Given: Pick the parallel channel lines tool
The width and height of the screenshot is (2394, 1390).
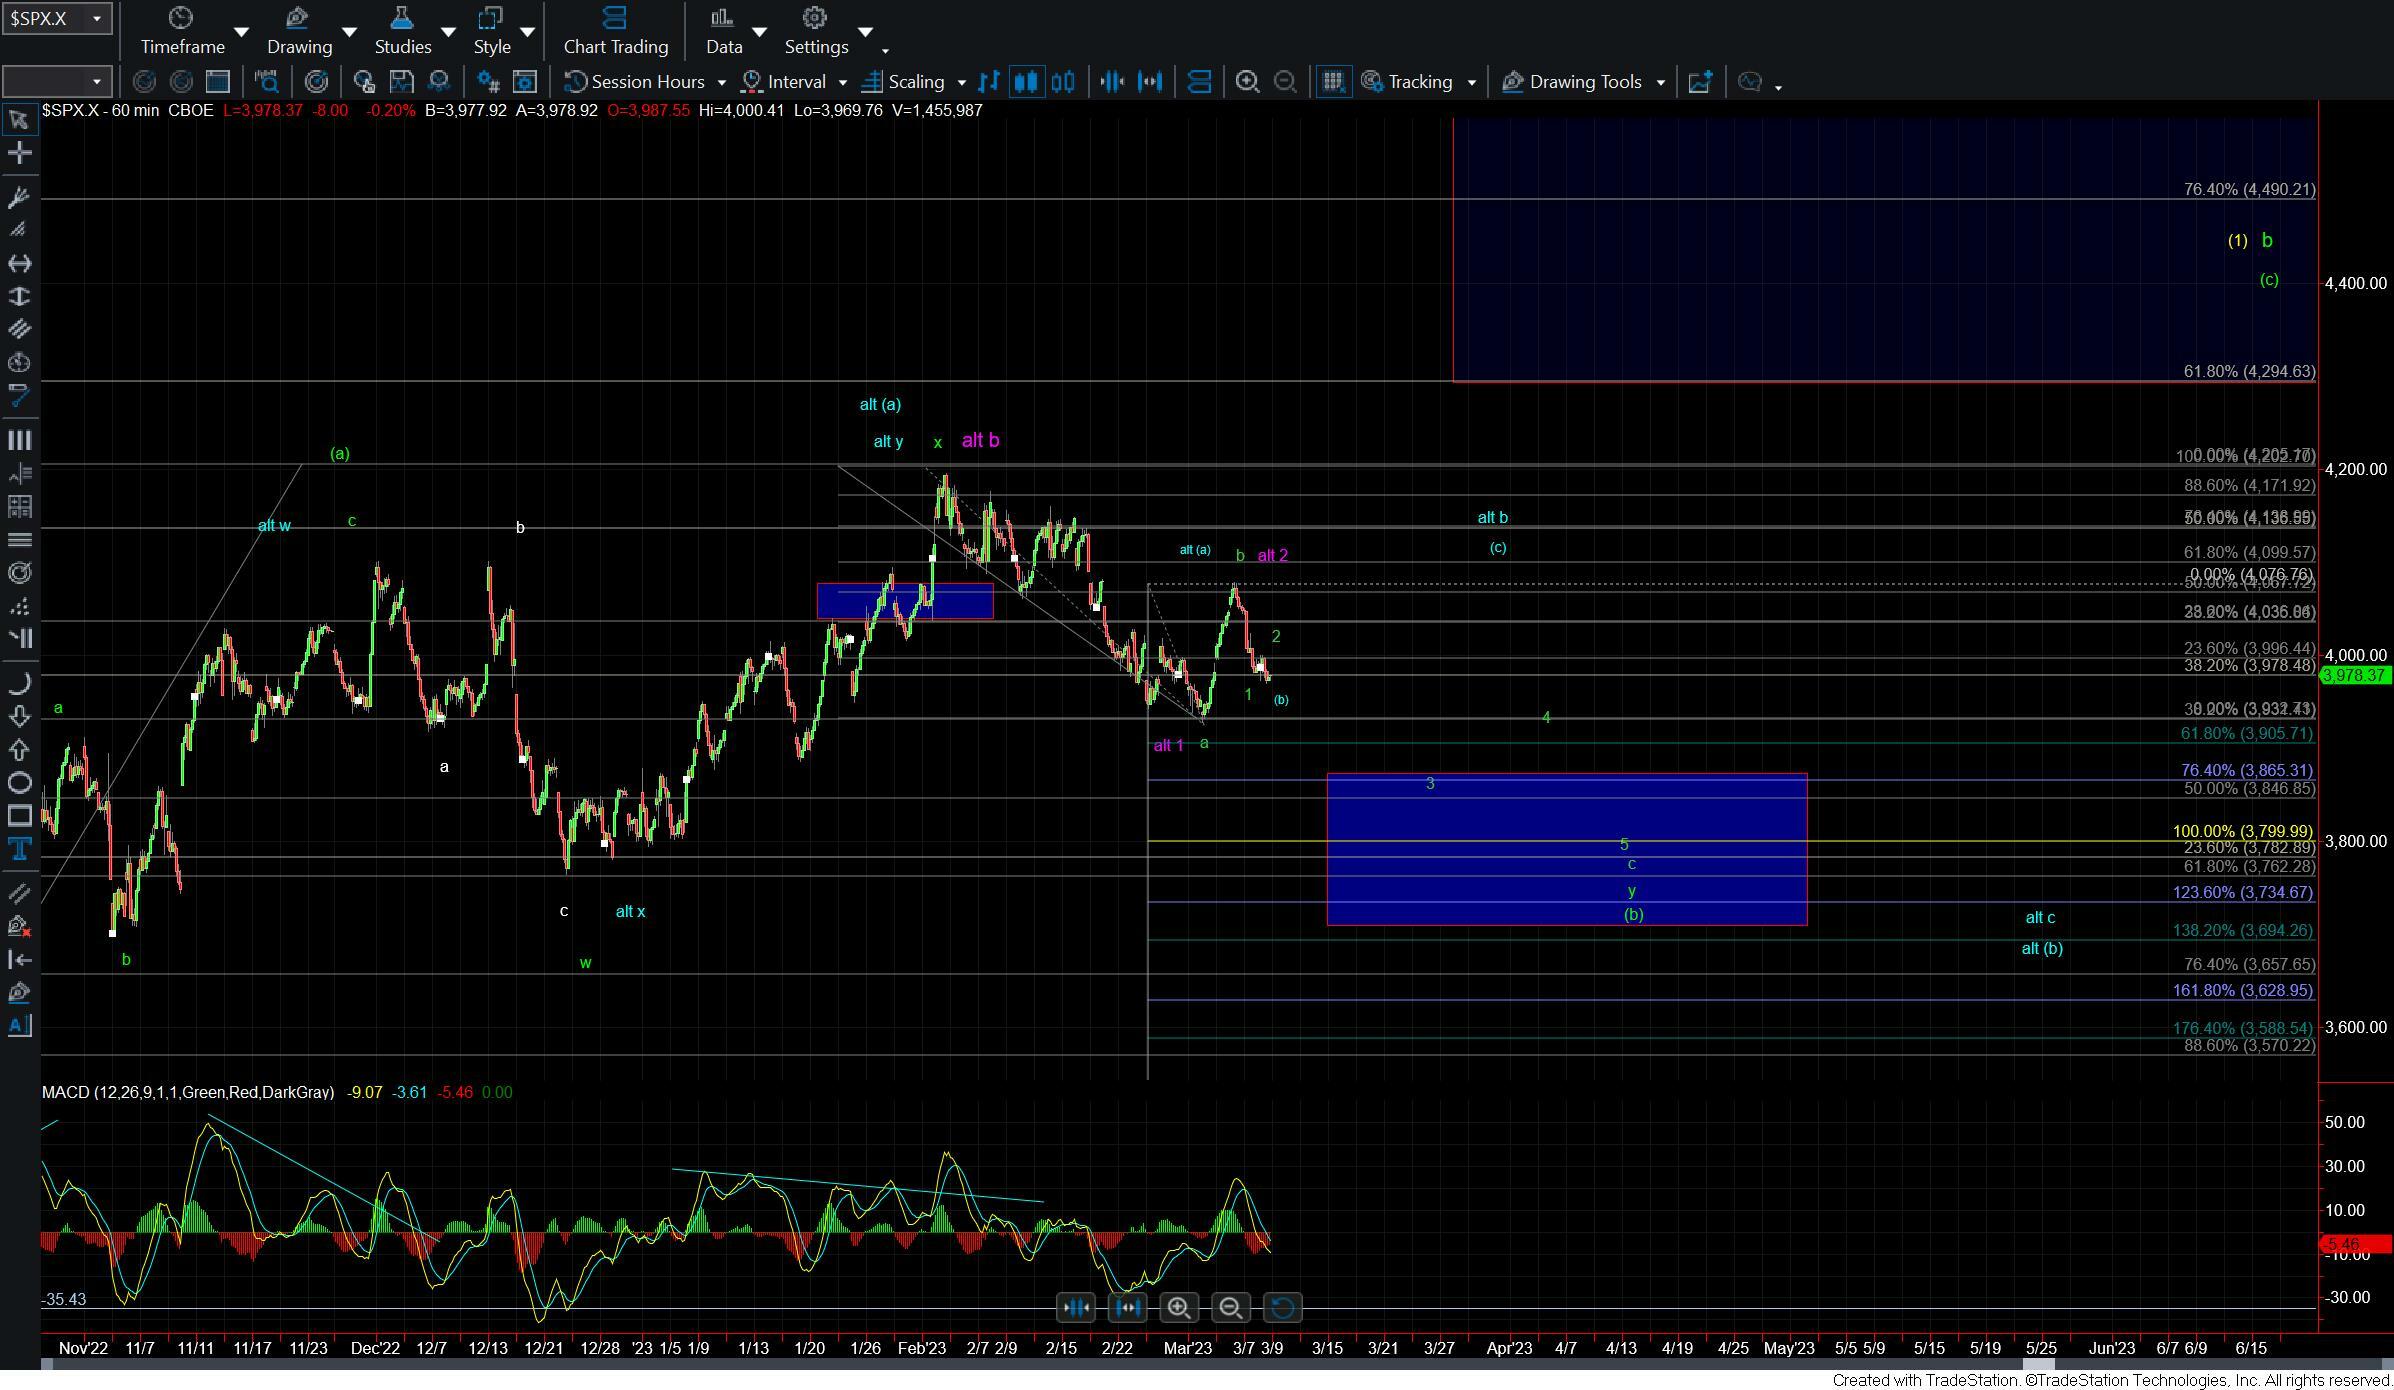Looking at the screenshot, I should [19, 329].
